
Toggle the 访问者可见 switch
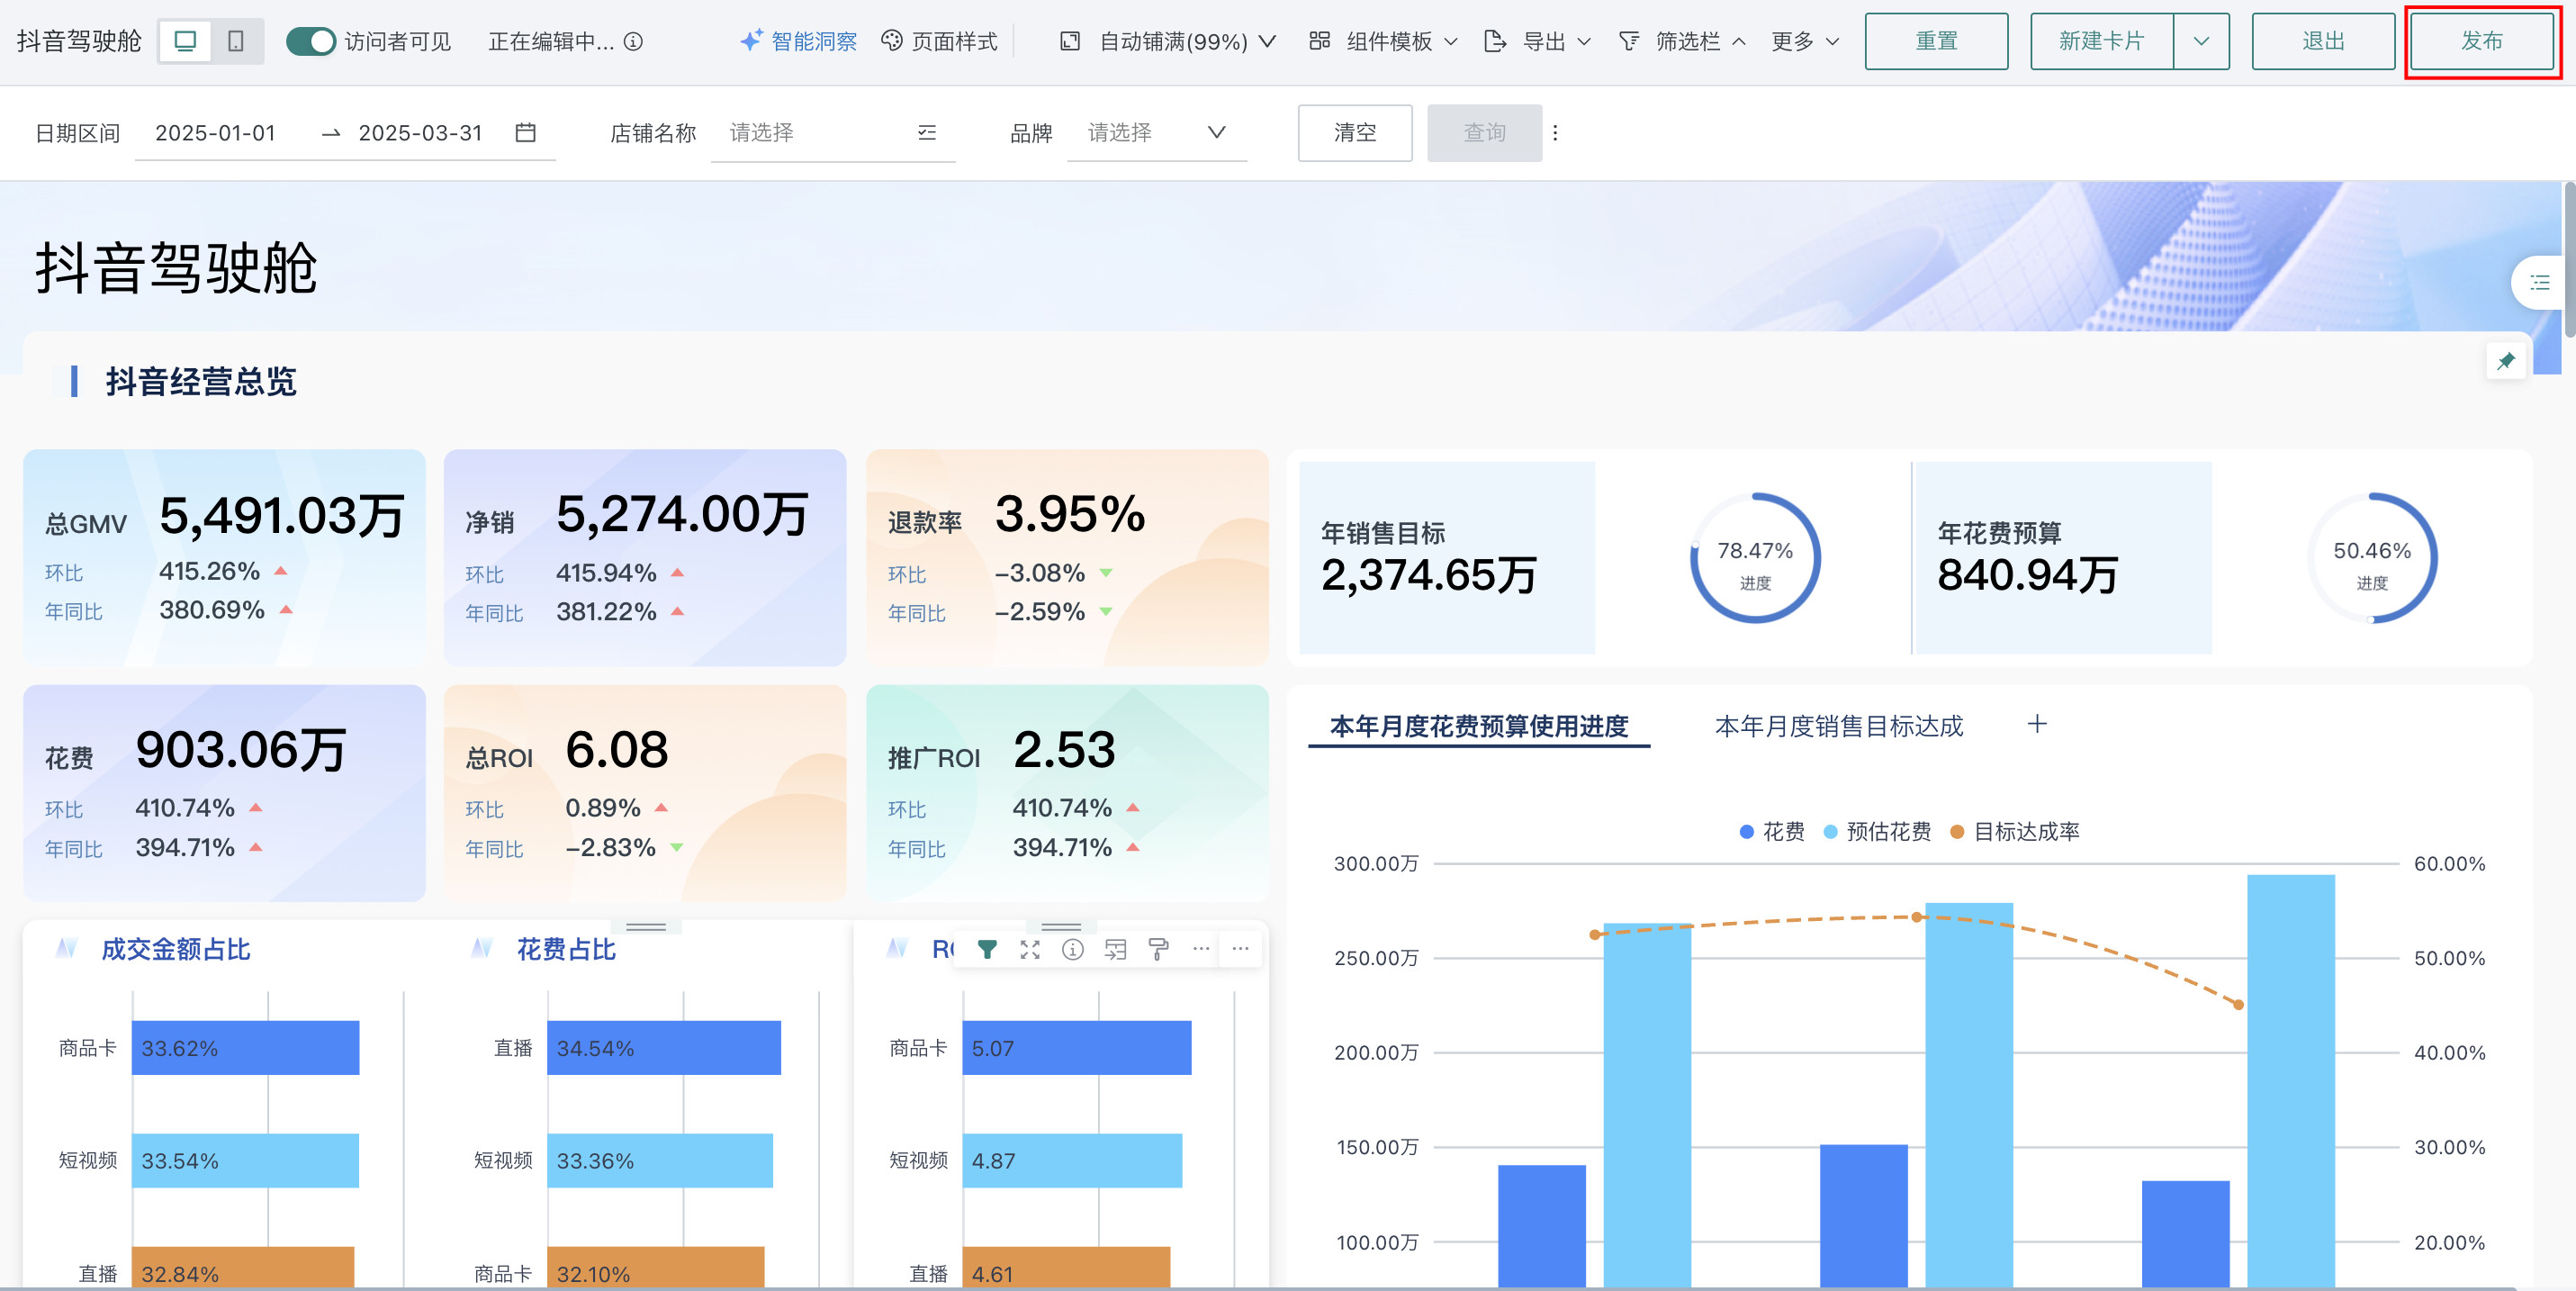pyautogui.click(x=311, y=41)
